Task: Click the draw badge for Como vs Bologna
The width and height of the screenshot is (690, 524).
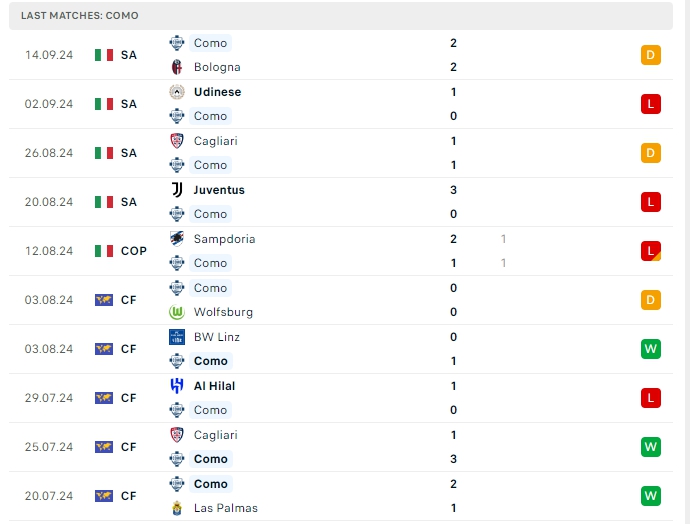Action: (x=650, y=55)
